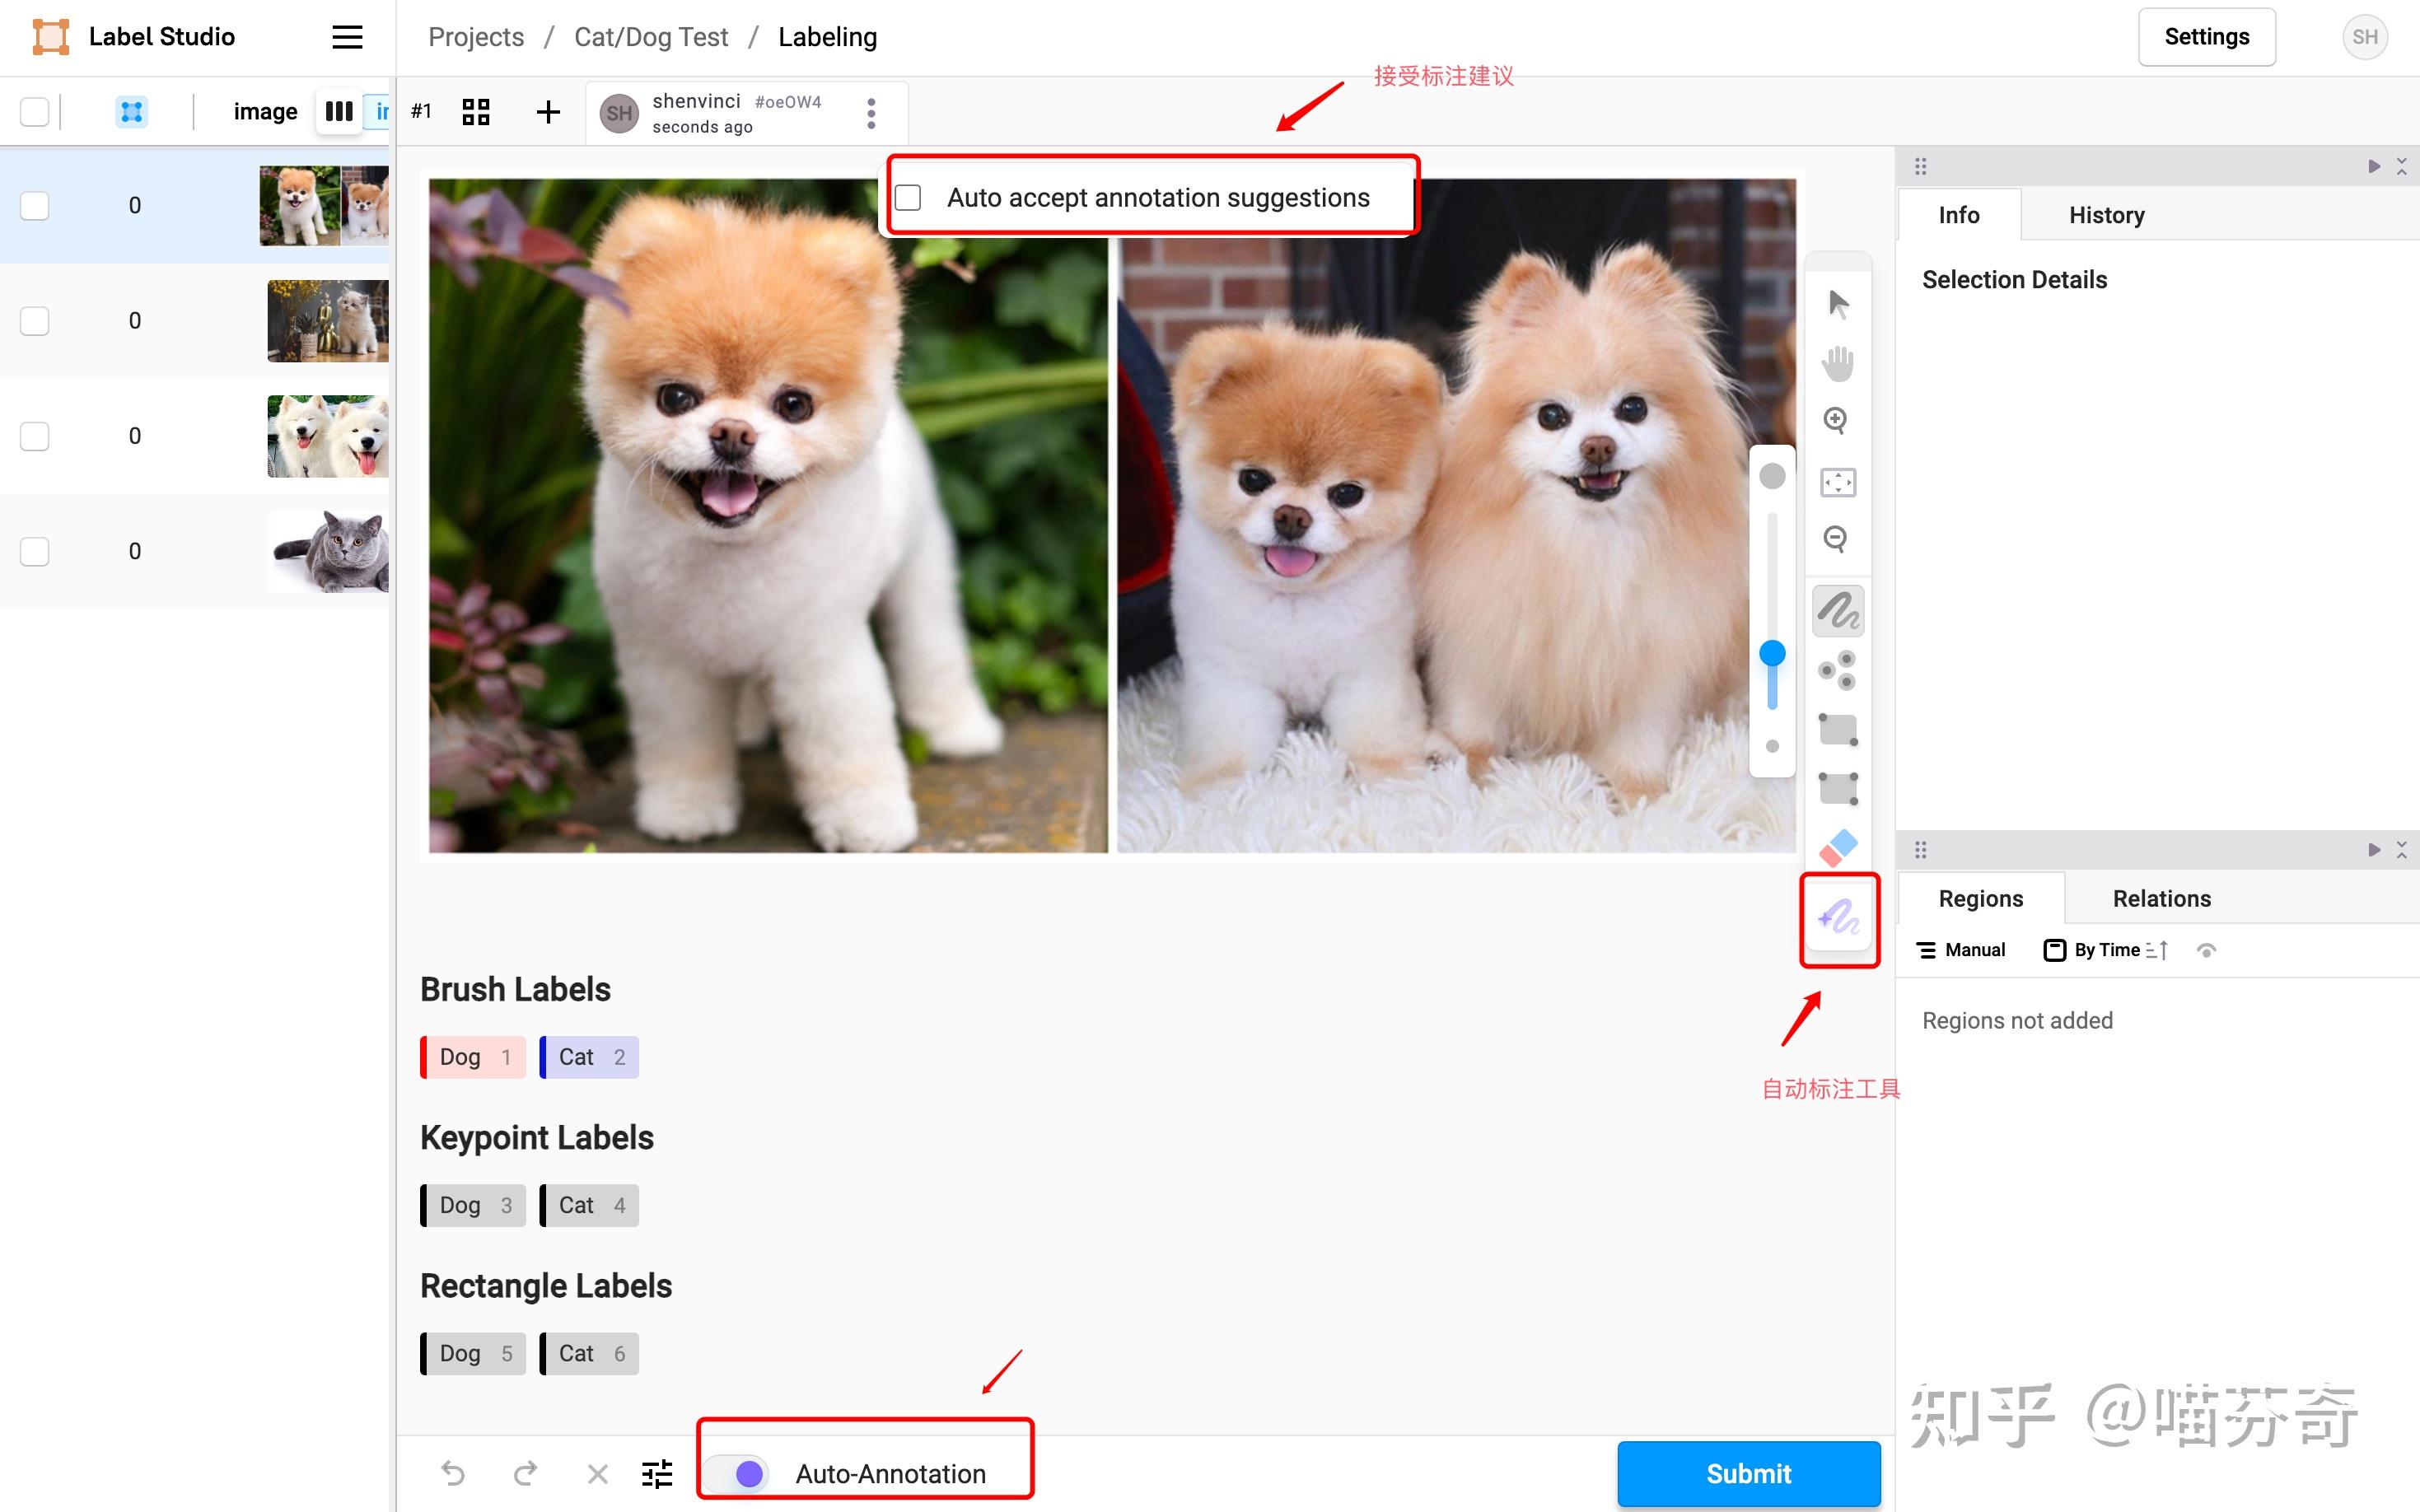This screenshot has height=1512, width=2420.
Task: Select the Brush tool in toolbar
Action: click(1837, 610)
